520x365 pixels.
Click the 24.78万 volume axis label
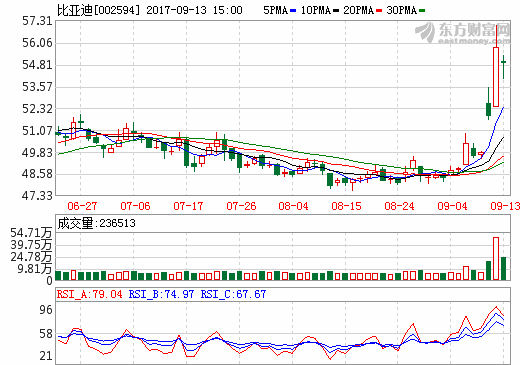31,257
